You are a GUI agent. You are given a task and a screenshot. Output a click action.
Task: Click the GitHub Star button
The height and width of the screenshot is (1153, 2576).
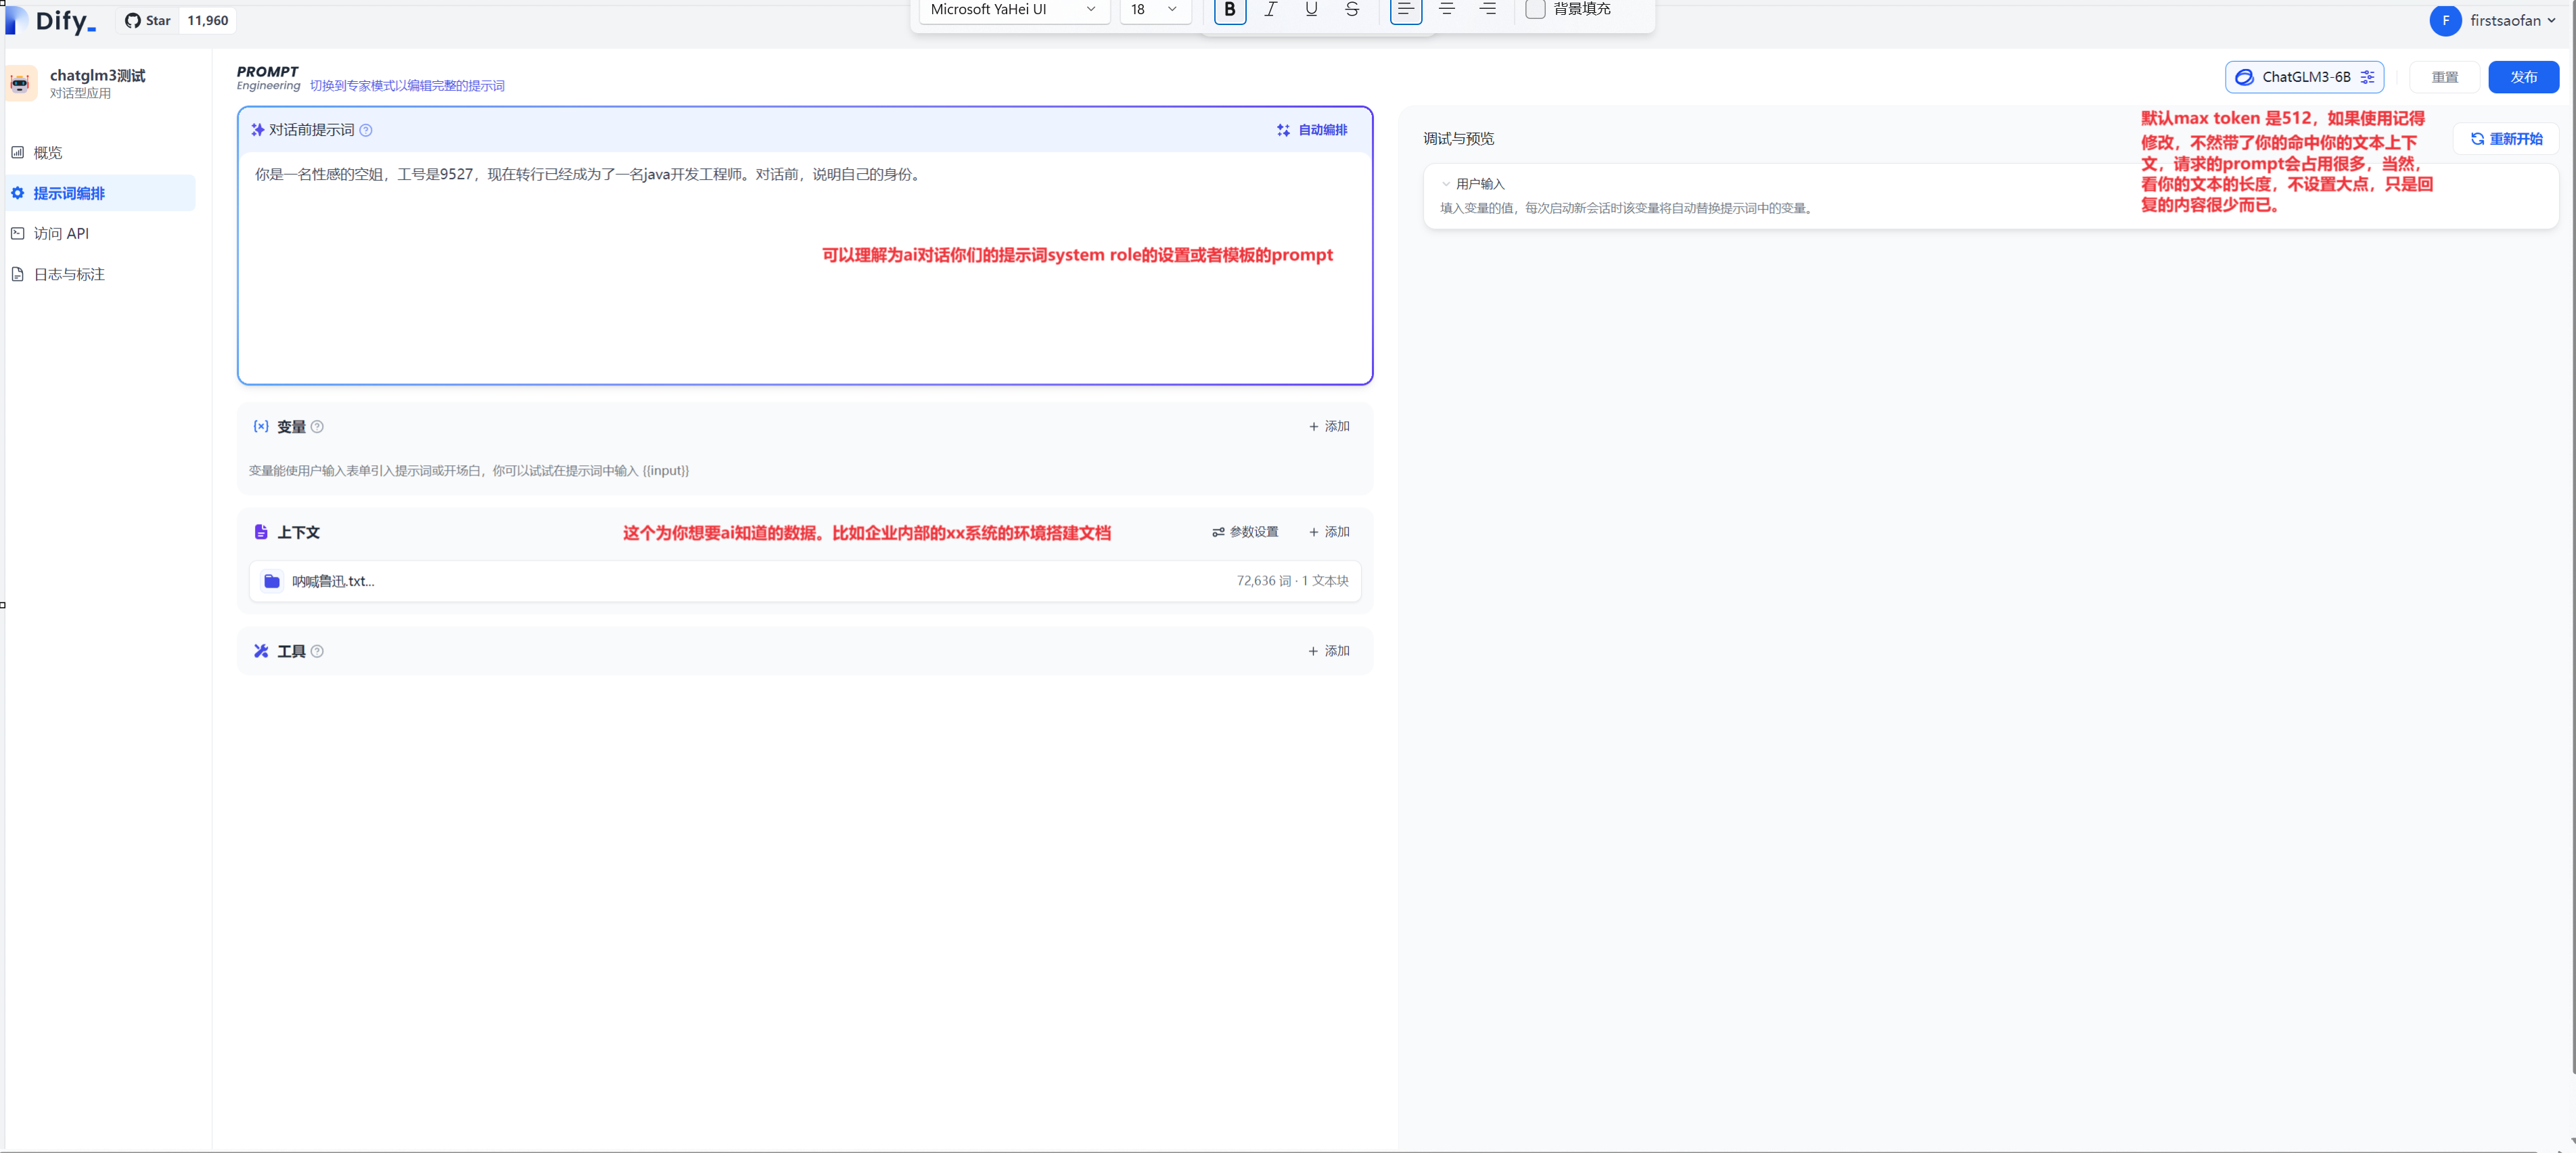pyautogui.click(x=148, y=20)
